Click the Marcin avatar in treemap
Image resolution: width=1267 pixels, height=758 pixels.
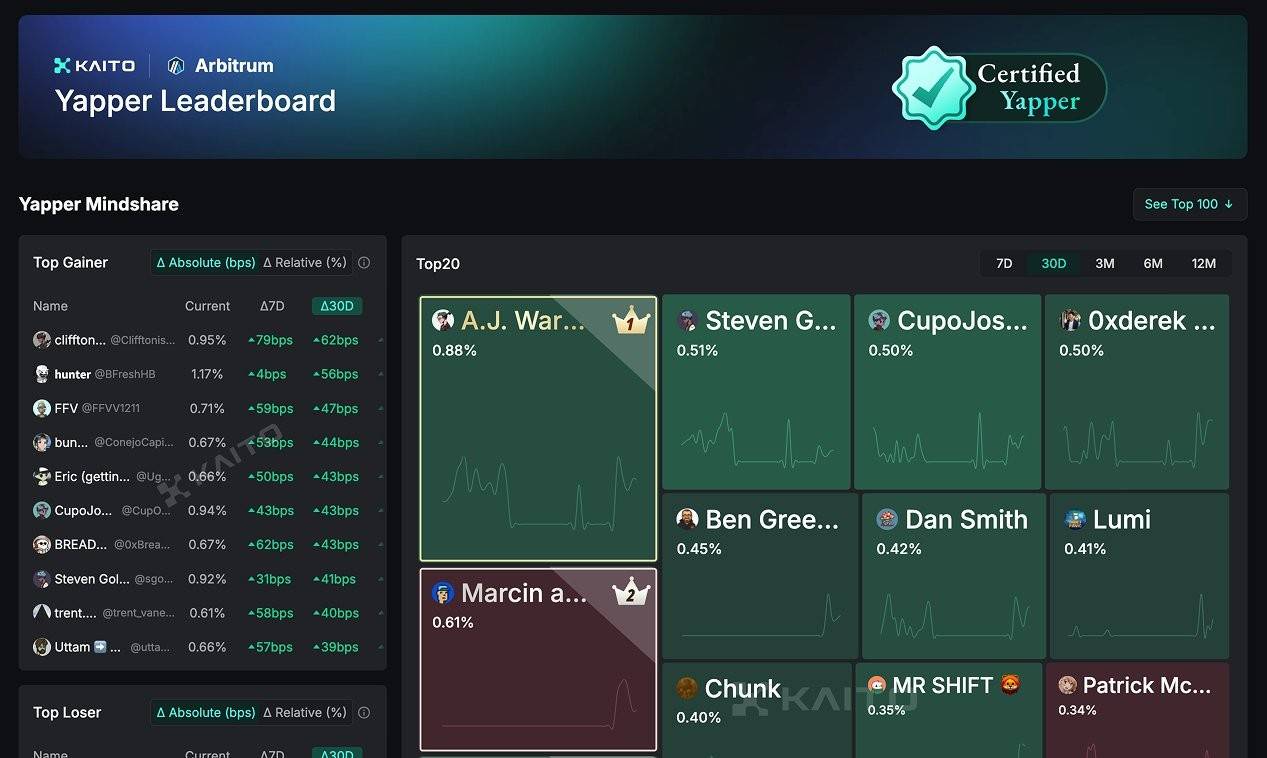pyautogui.click(x=443, y=593)
